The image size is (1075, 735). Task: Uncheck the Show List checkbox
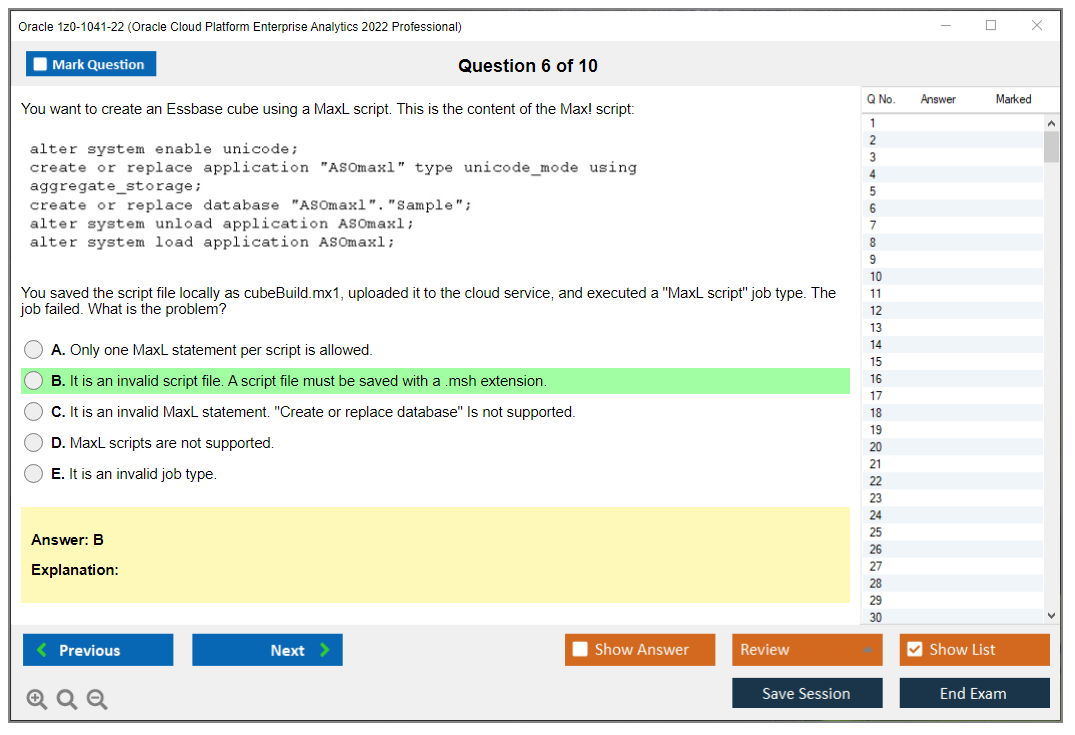tap(914, 650)
